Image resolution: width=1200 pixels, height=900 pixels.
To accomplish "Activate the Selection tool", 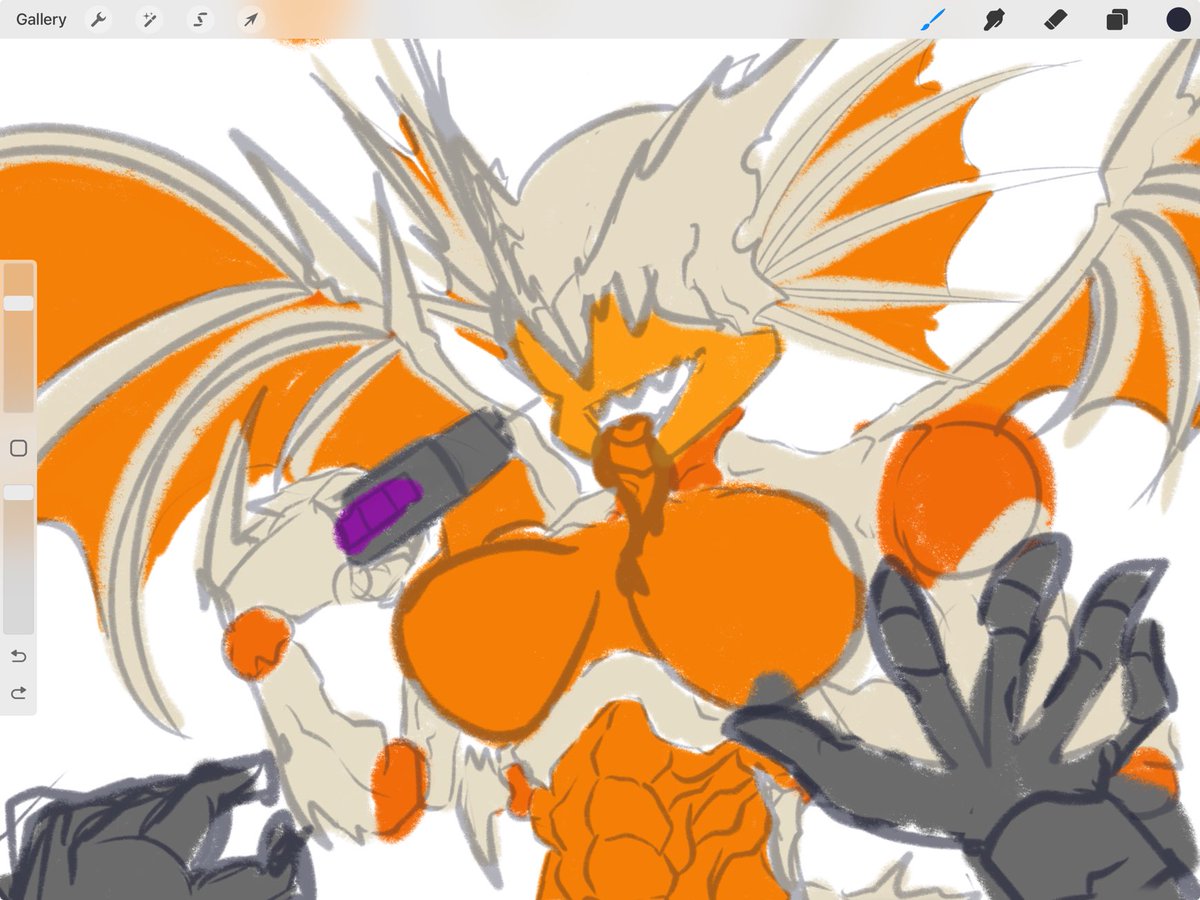I will (200, 19).
